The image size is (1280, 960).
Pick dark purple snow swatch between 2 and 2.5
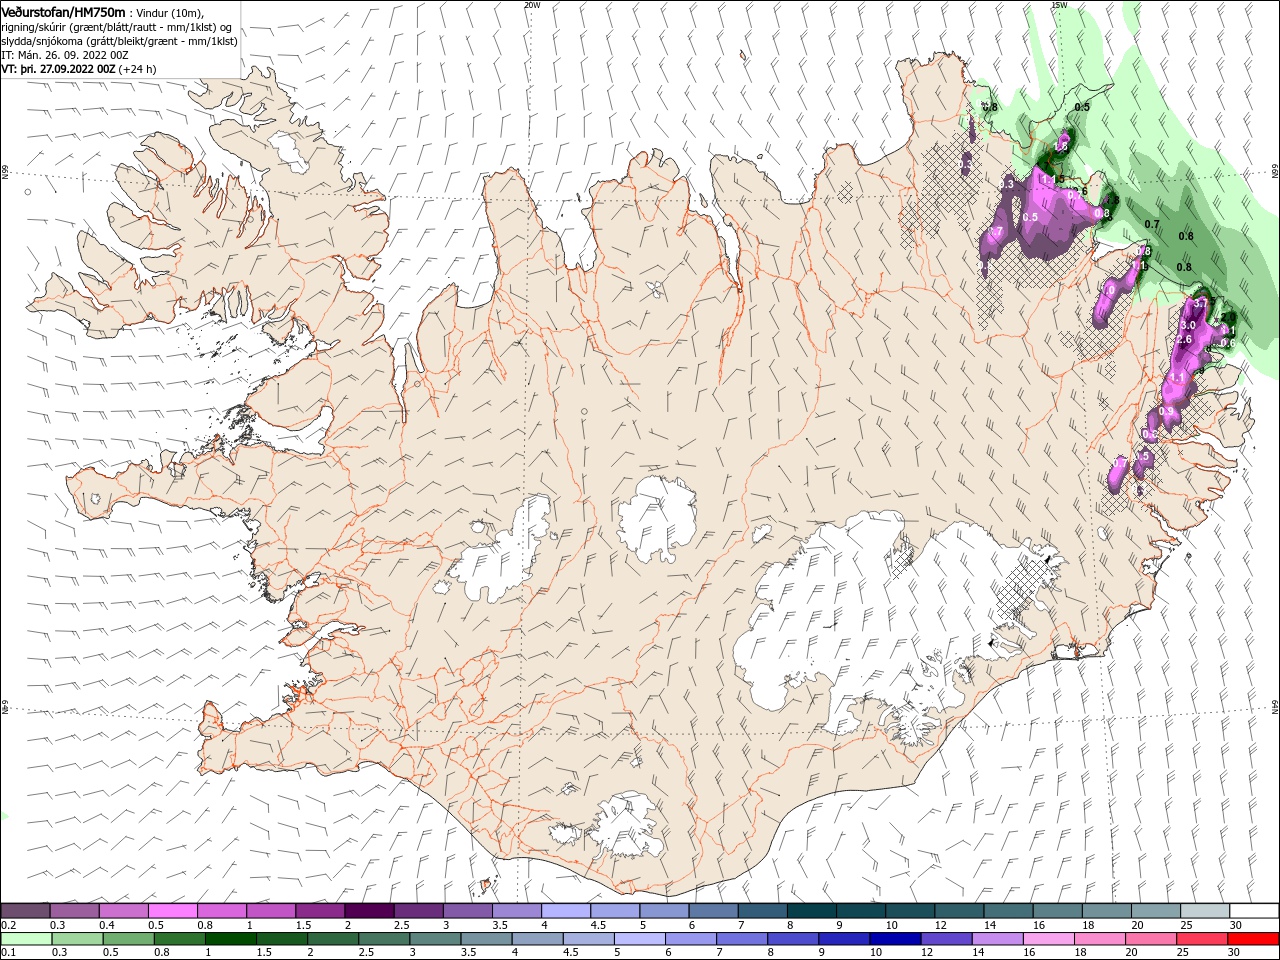369,910
